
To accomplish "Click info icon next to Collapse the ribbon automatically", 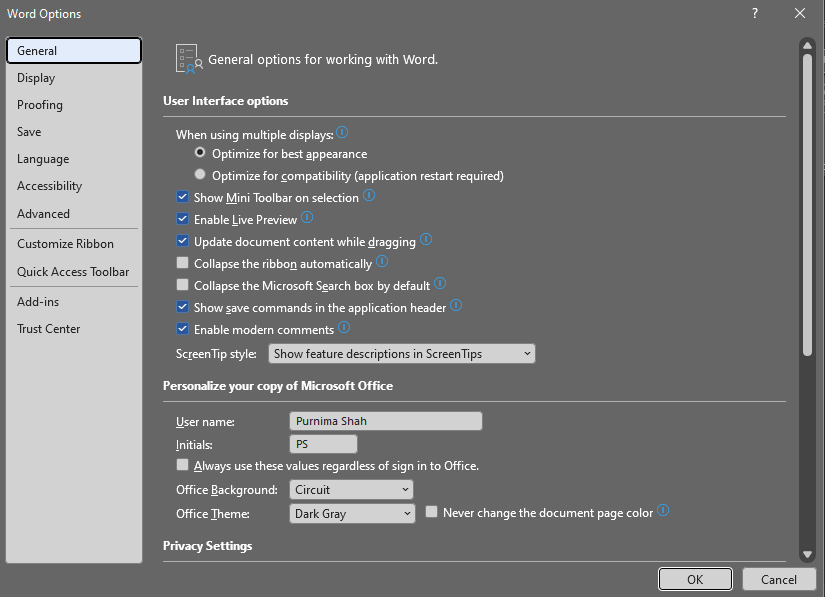I will (383, 261).
